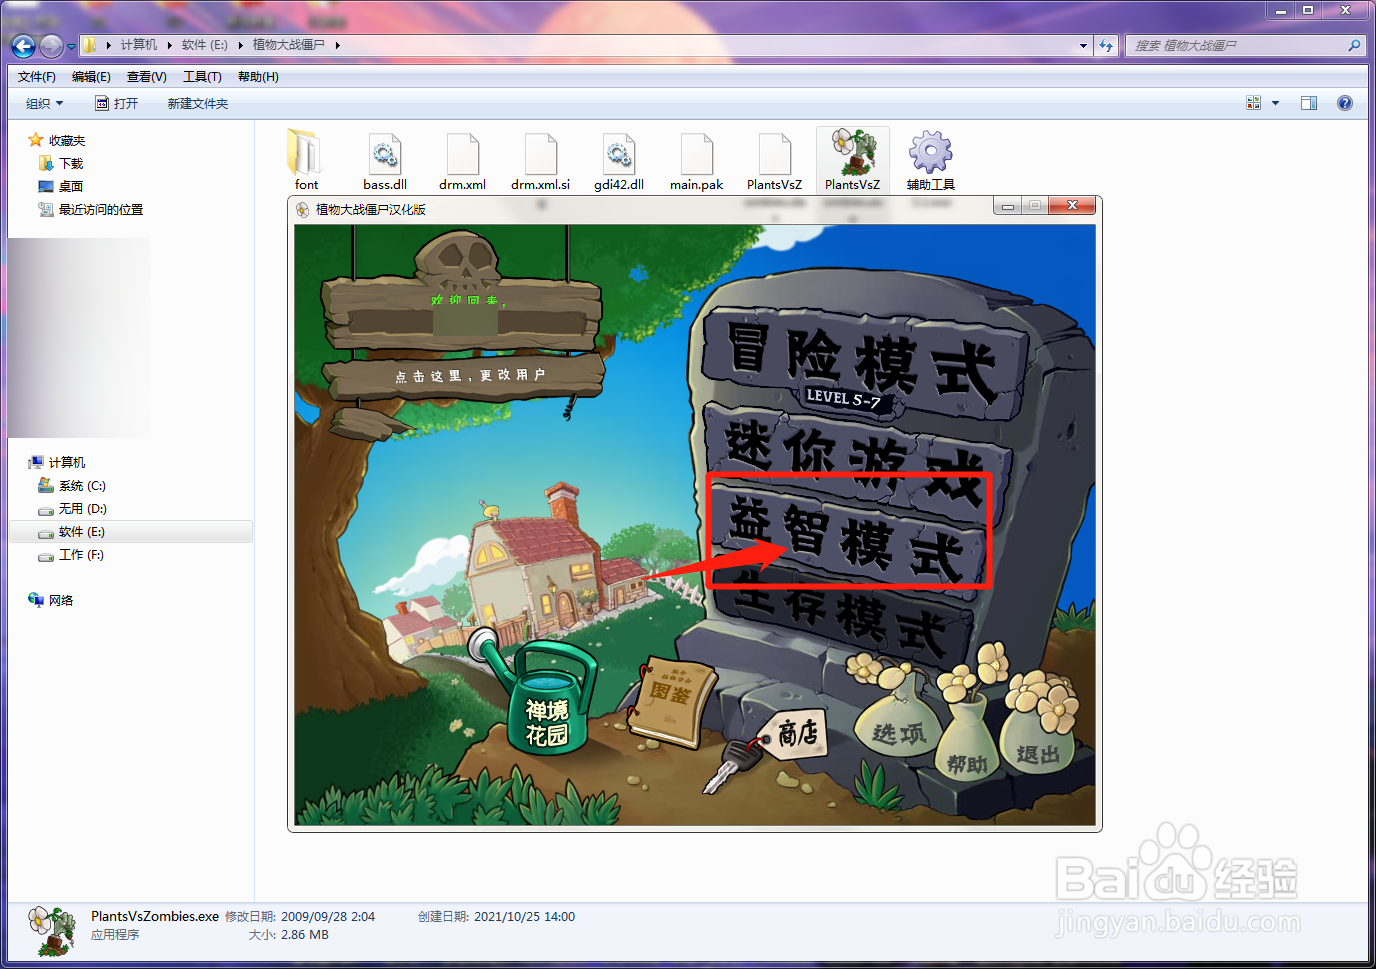The image size is (1376, 969).
Task: Open the 查看(V) menu
Action: (x=147, y=77)
